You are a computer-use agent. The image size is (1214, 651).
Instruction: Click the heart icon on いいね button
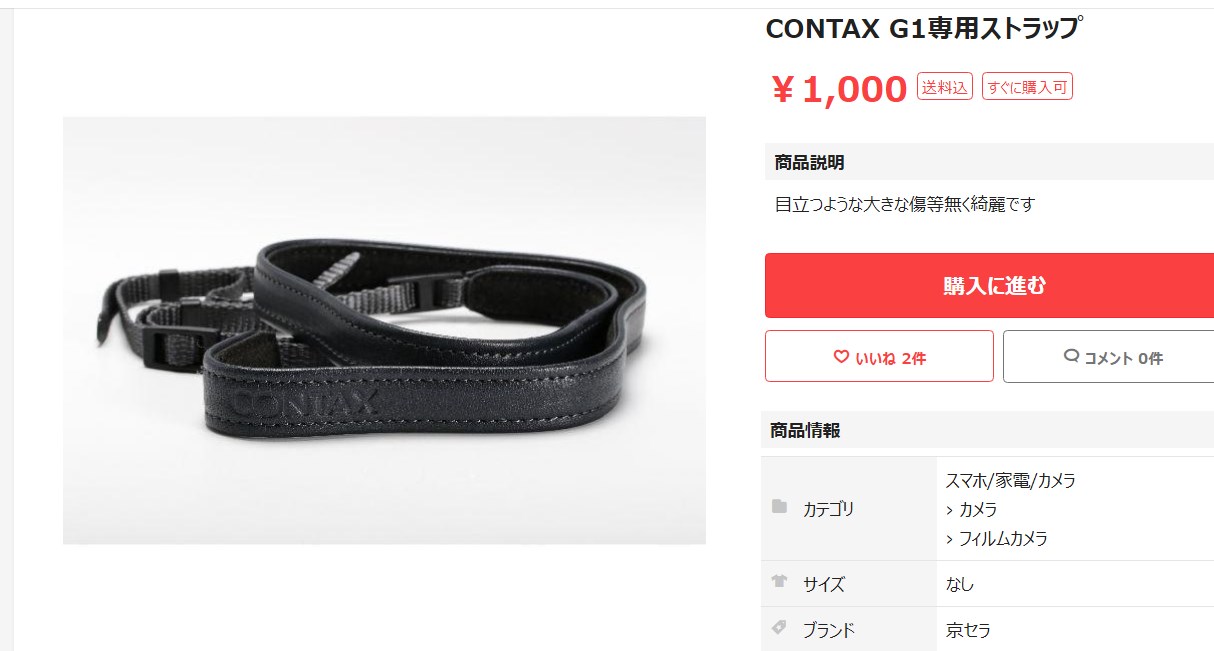click(x=841, y=357)
